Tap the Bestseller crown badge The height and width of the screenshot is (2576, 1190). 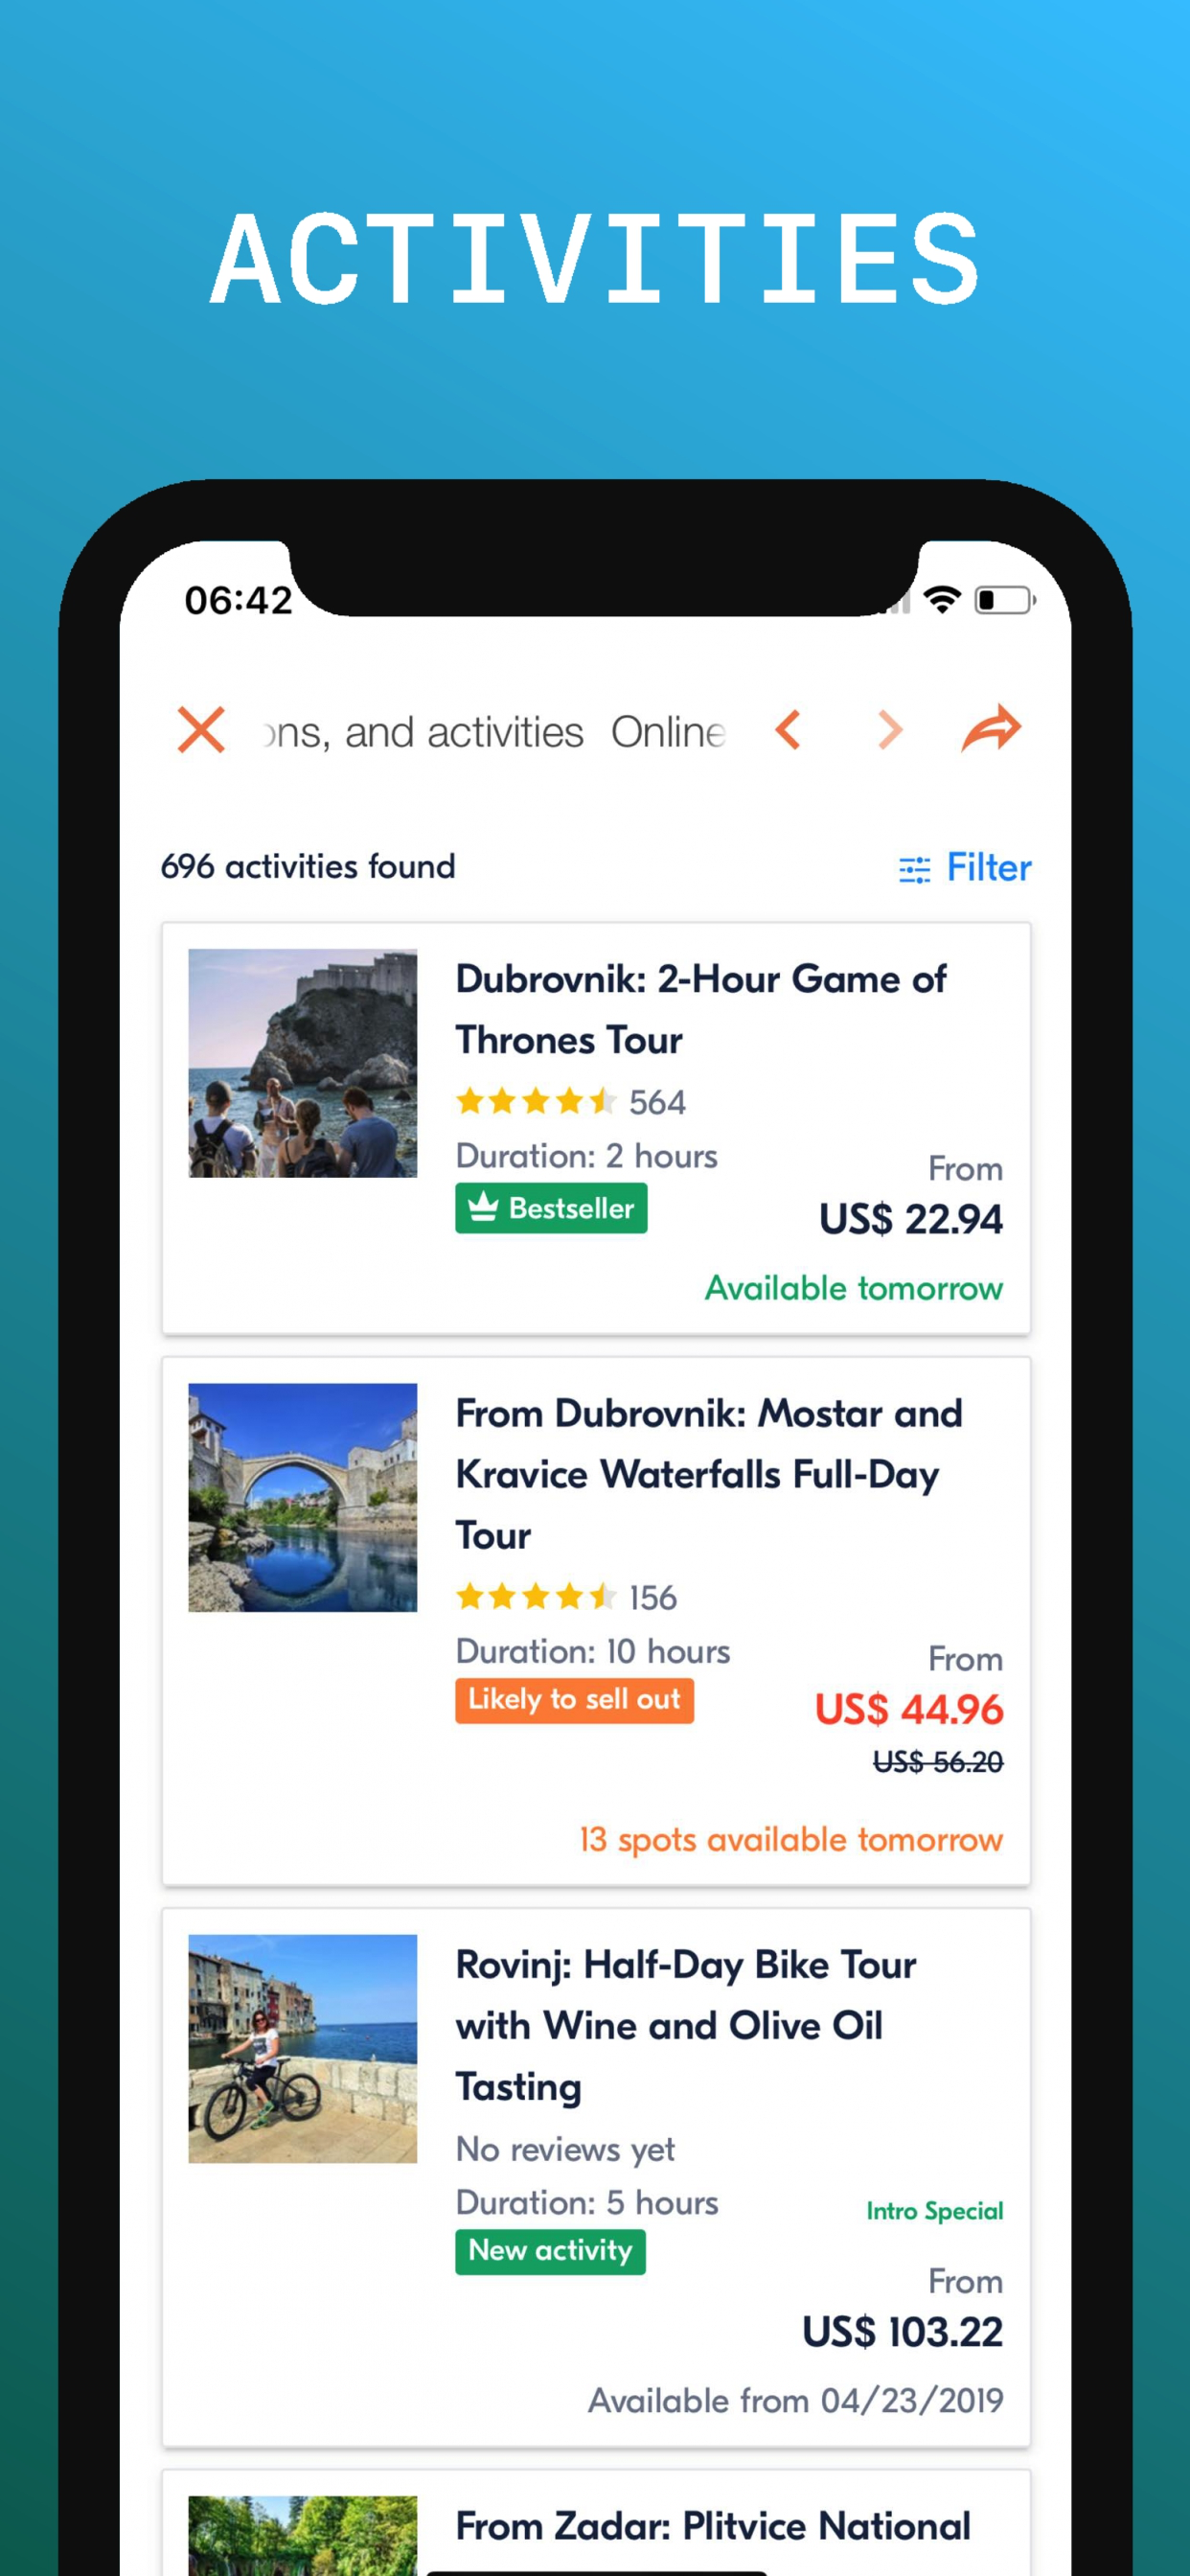click(551, 1208)
